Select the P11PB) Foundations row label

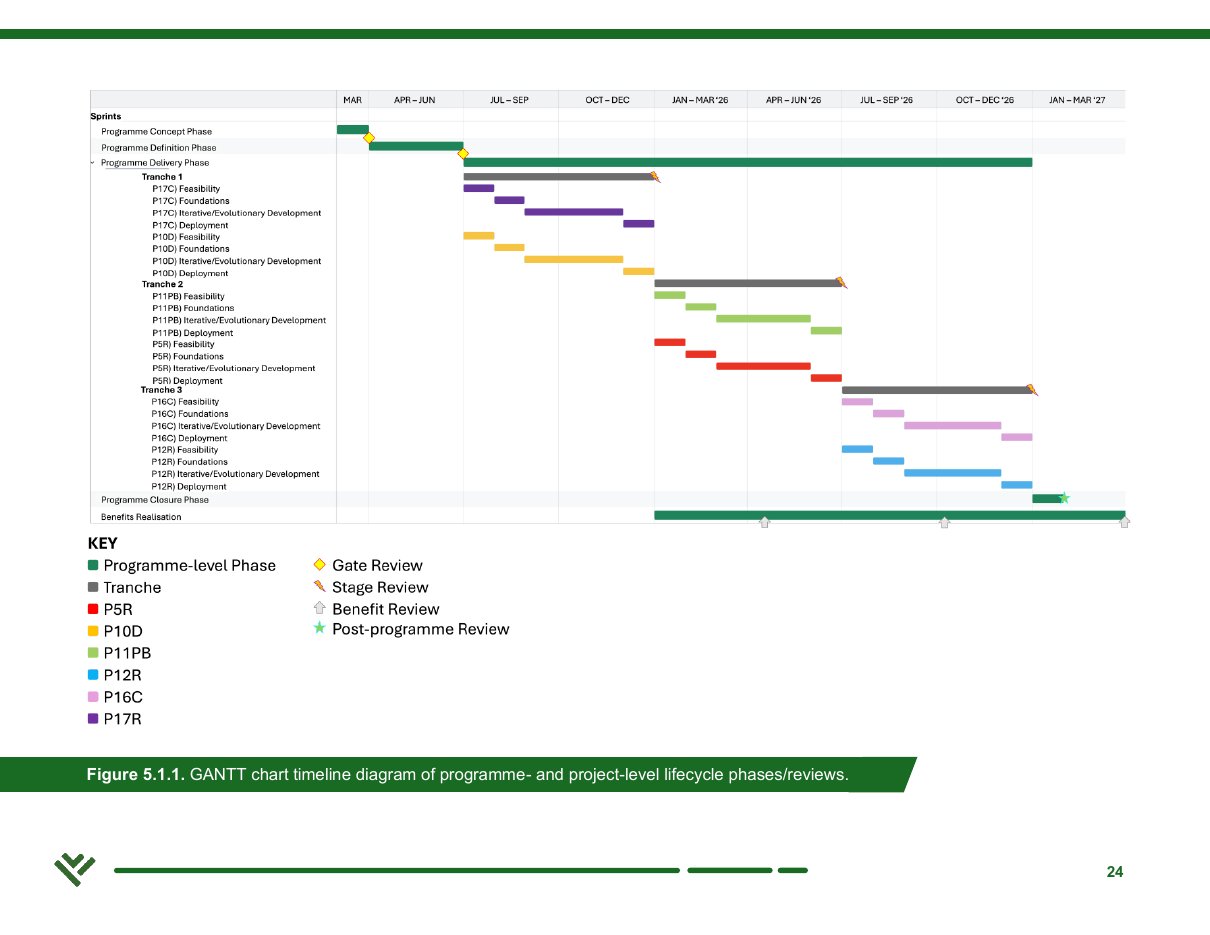[193, 308]
